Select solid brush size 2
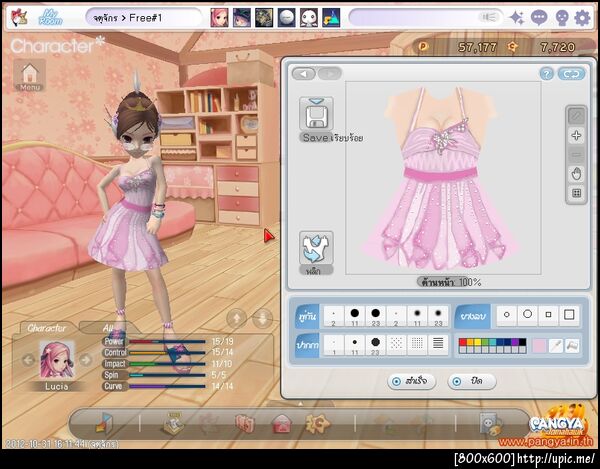Viewport: 600px width, 469px height. pyautogui.click(x=334, y=316)
